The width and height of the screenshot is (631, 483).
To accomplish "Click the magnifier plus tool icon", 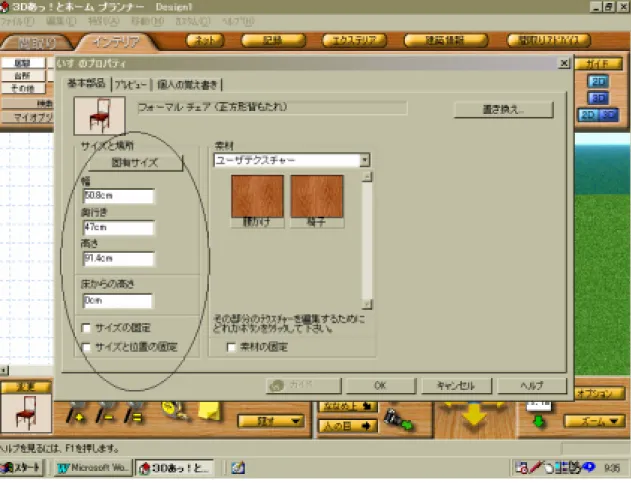I will pyautogui.click(x=76, y=413).
